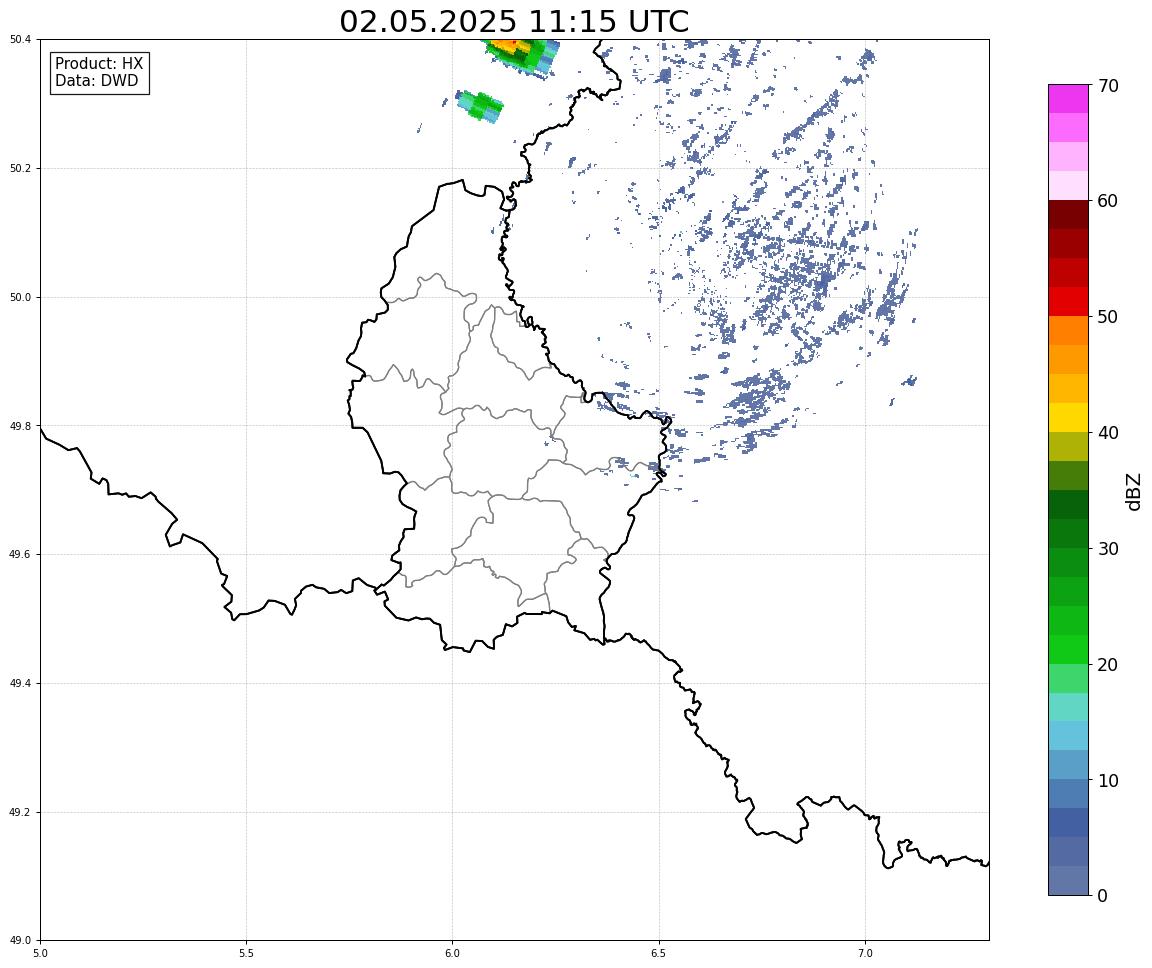Click the y-axis label "49.8"
This screenshot has width=1152, height=968.
pos(21,426)
